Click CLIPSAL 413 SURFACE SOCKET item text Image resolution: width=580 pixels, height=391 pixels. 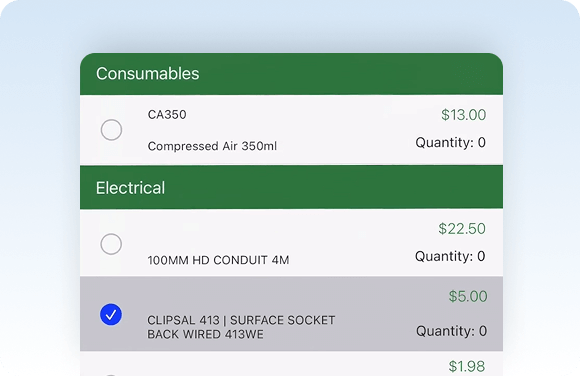(241, 327)
